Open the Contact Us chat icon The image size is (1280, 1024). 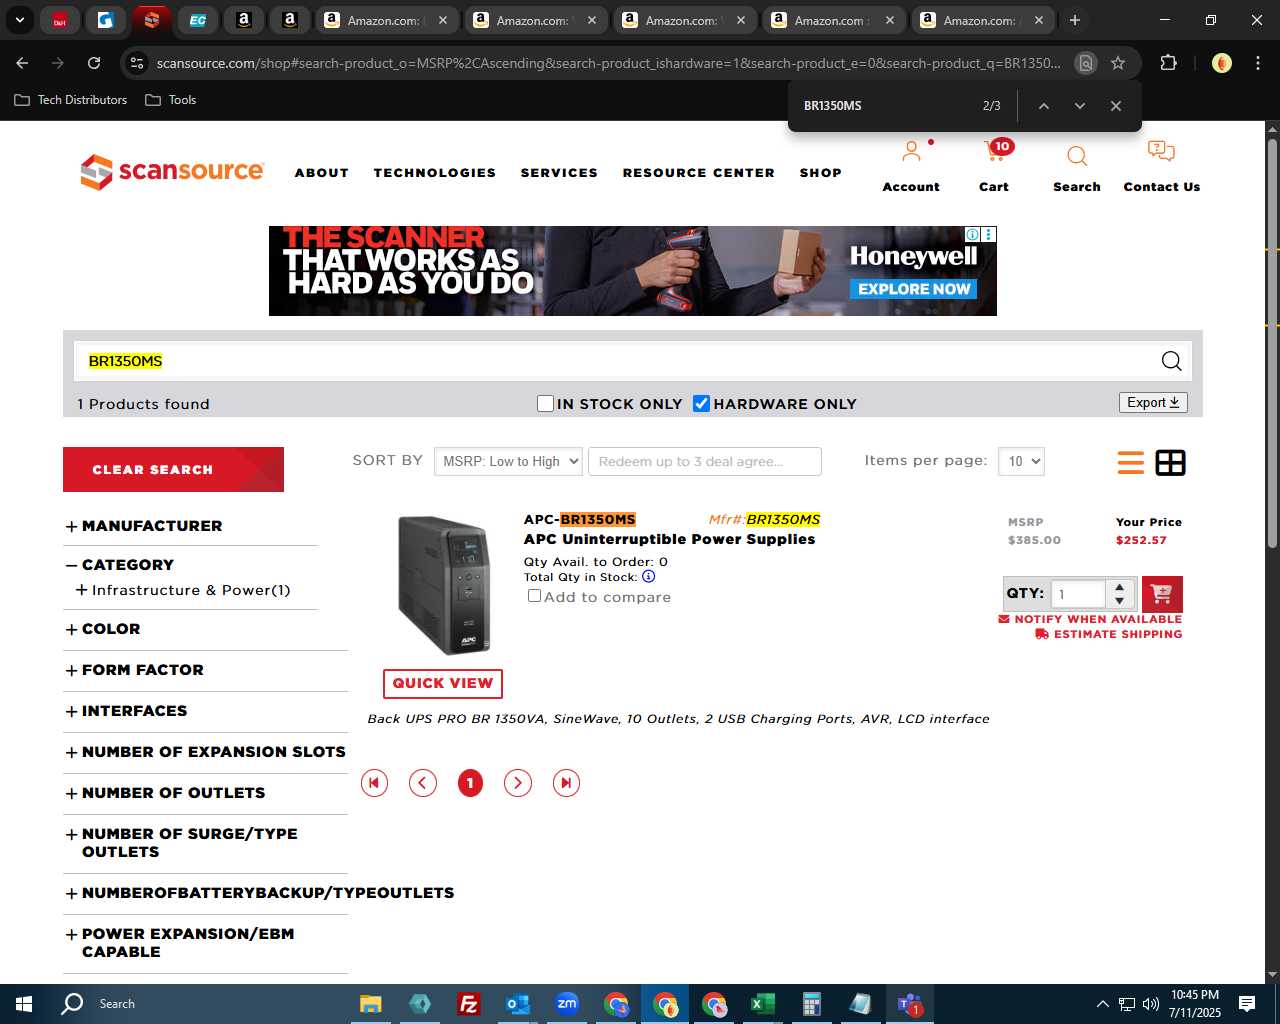click(x=1161, y=152)
